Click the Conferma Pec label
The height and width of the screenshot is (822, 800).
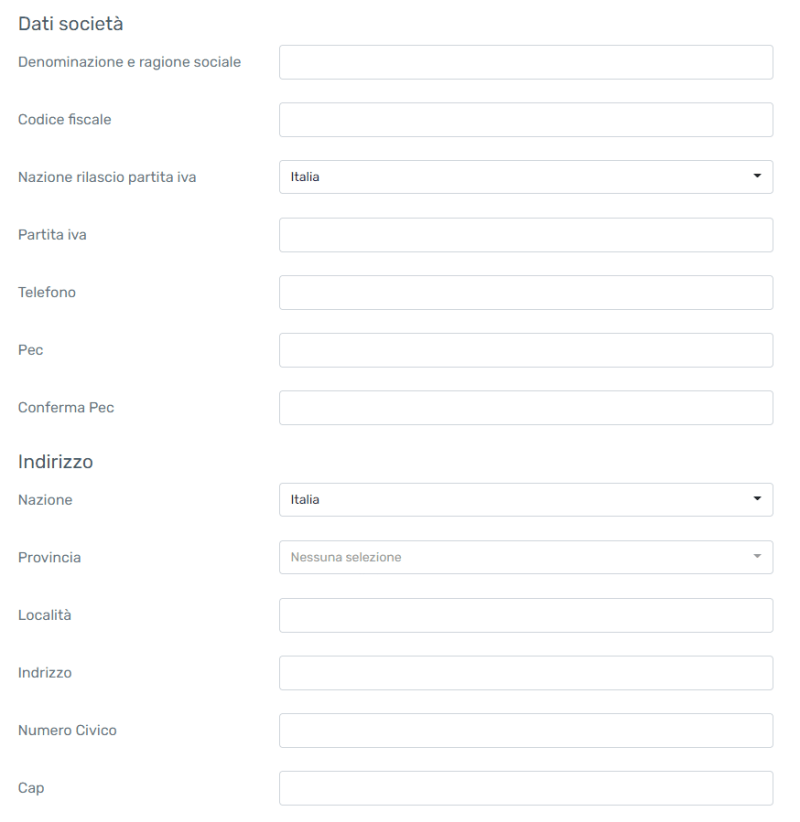click(x=66, y=407)
